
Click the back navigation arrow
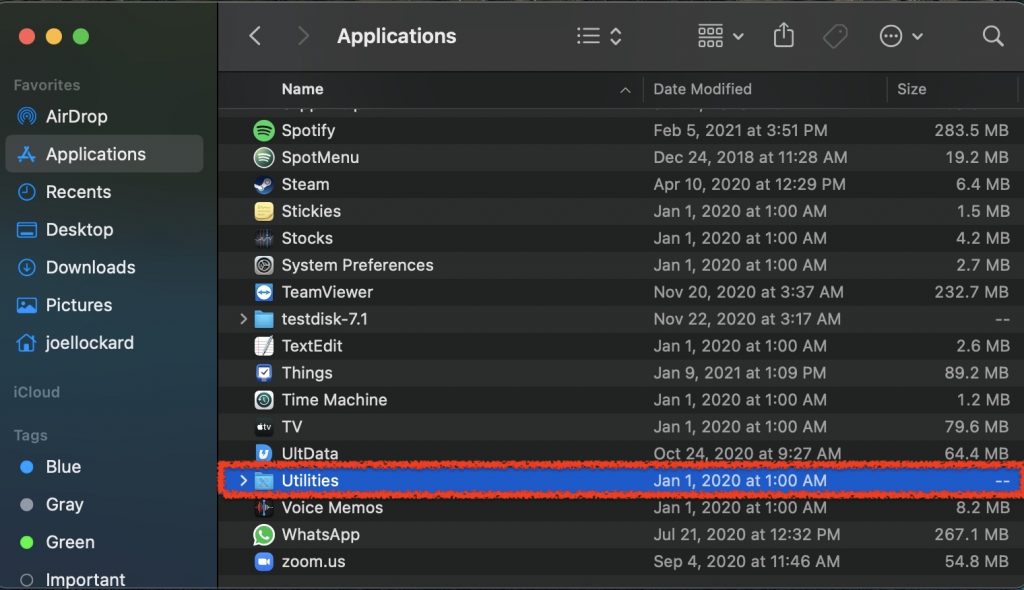coord(255,35)
